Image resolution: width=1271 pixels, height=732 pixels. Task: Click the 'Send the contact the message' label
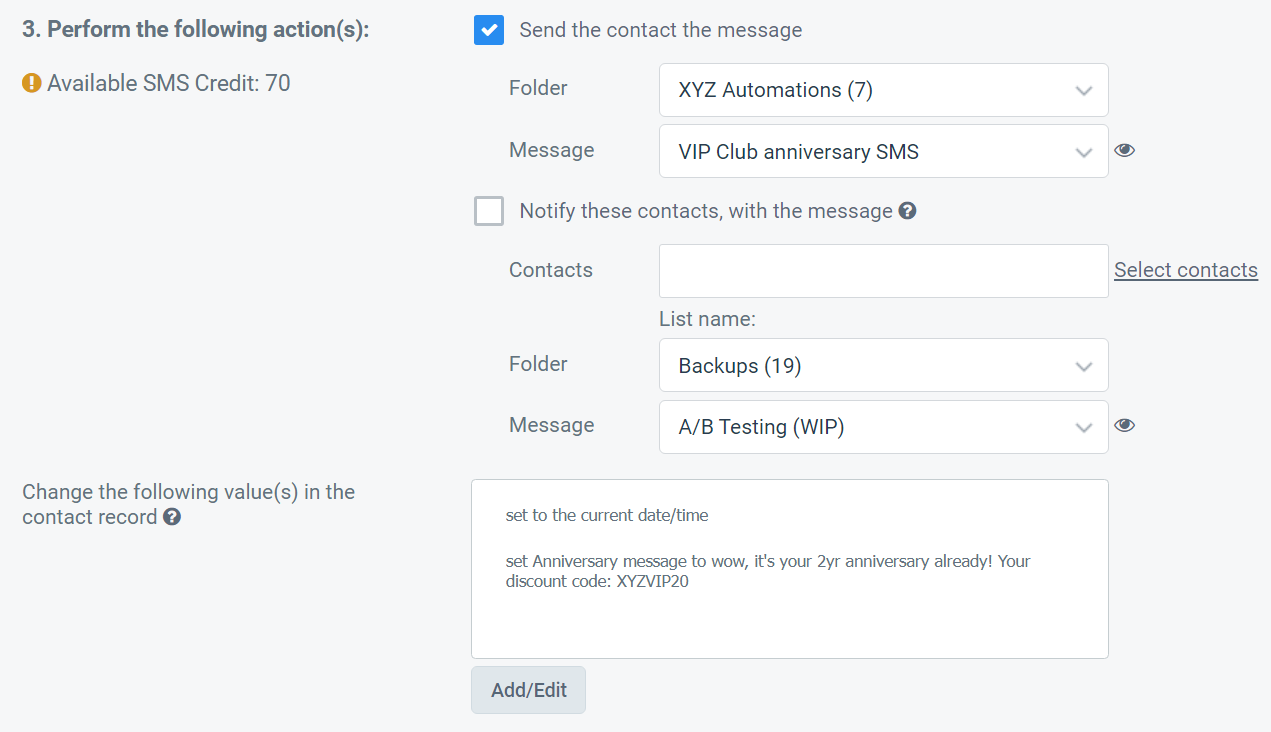point(661,30)
